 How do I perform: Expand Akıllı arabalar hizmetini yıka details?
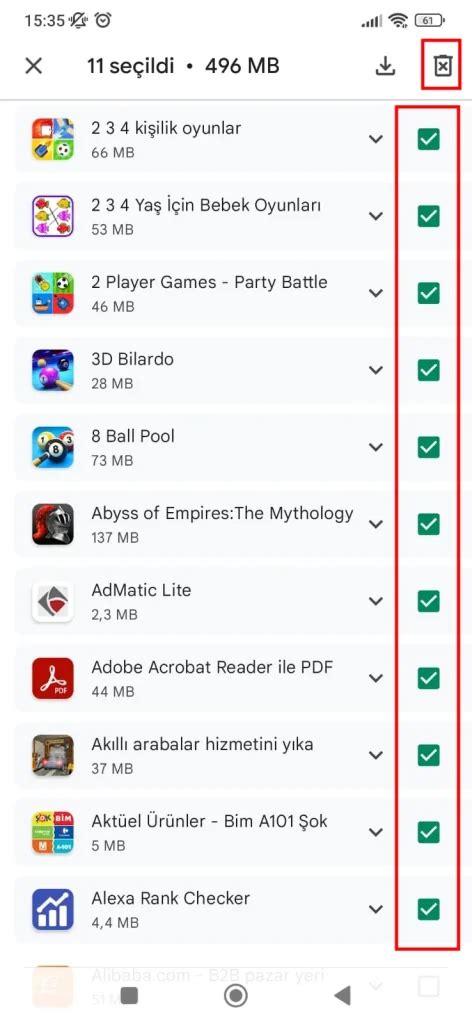coord(375,756)
